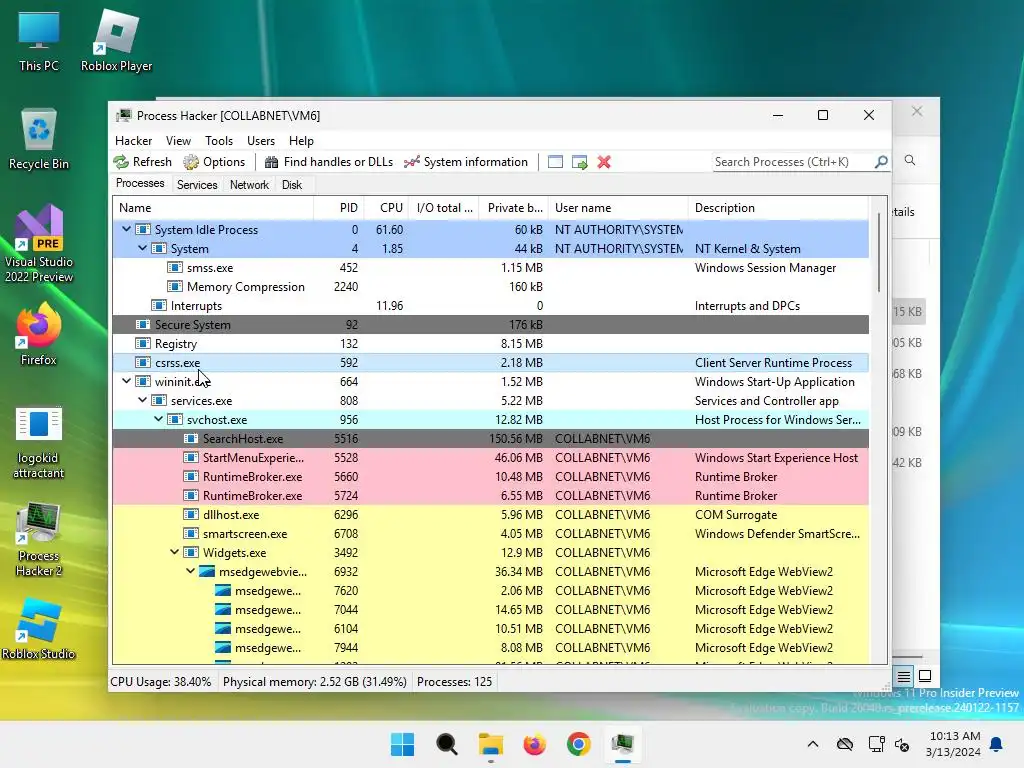The width and height of the screenshot is (1024, 768).
Task: Click the find window and thread icon
Action: (579, 162)
